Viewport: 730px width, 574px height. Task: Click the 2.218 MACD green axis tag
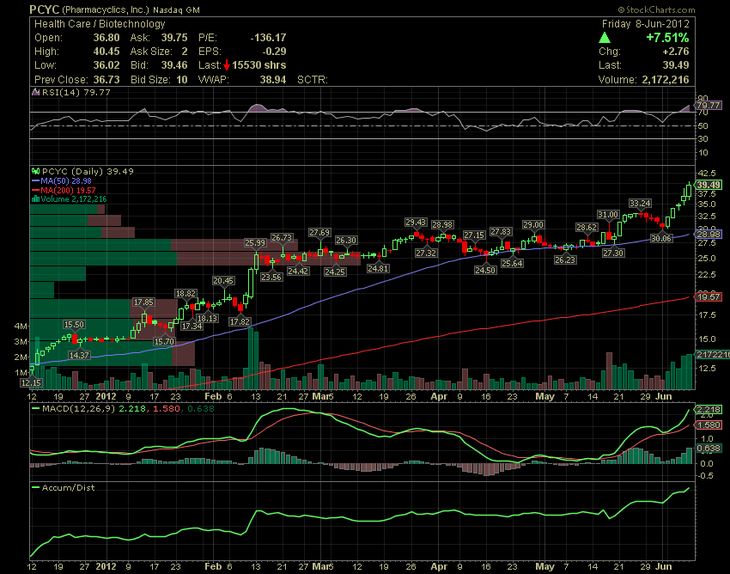[709, 410]
